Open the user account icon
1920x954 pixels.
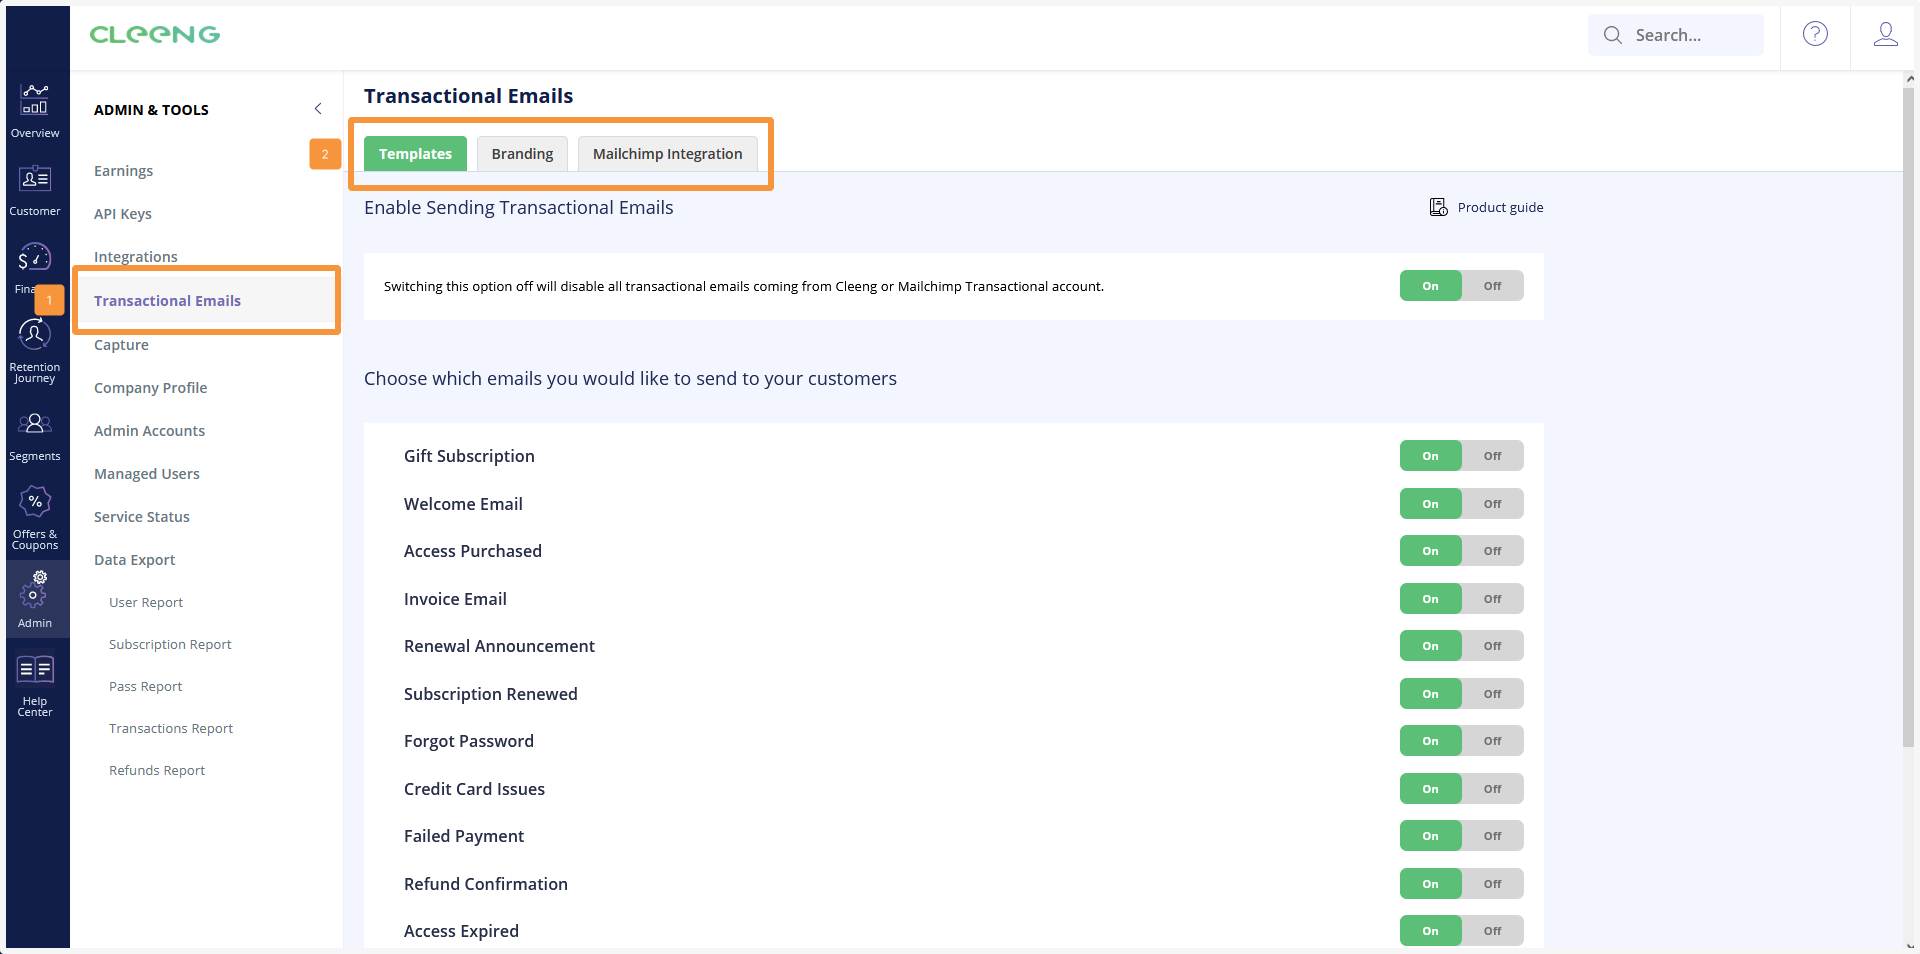(1886, 35)
